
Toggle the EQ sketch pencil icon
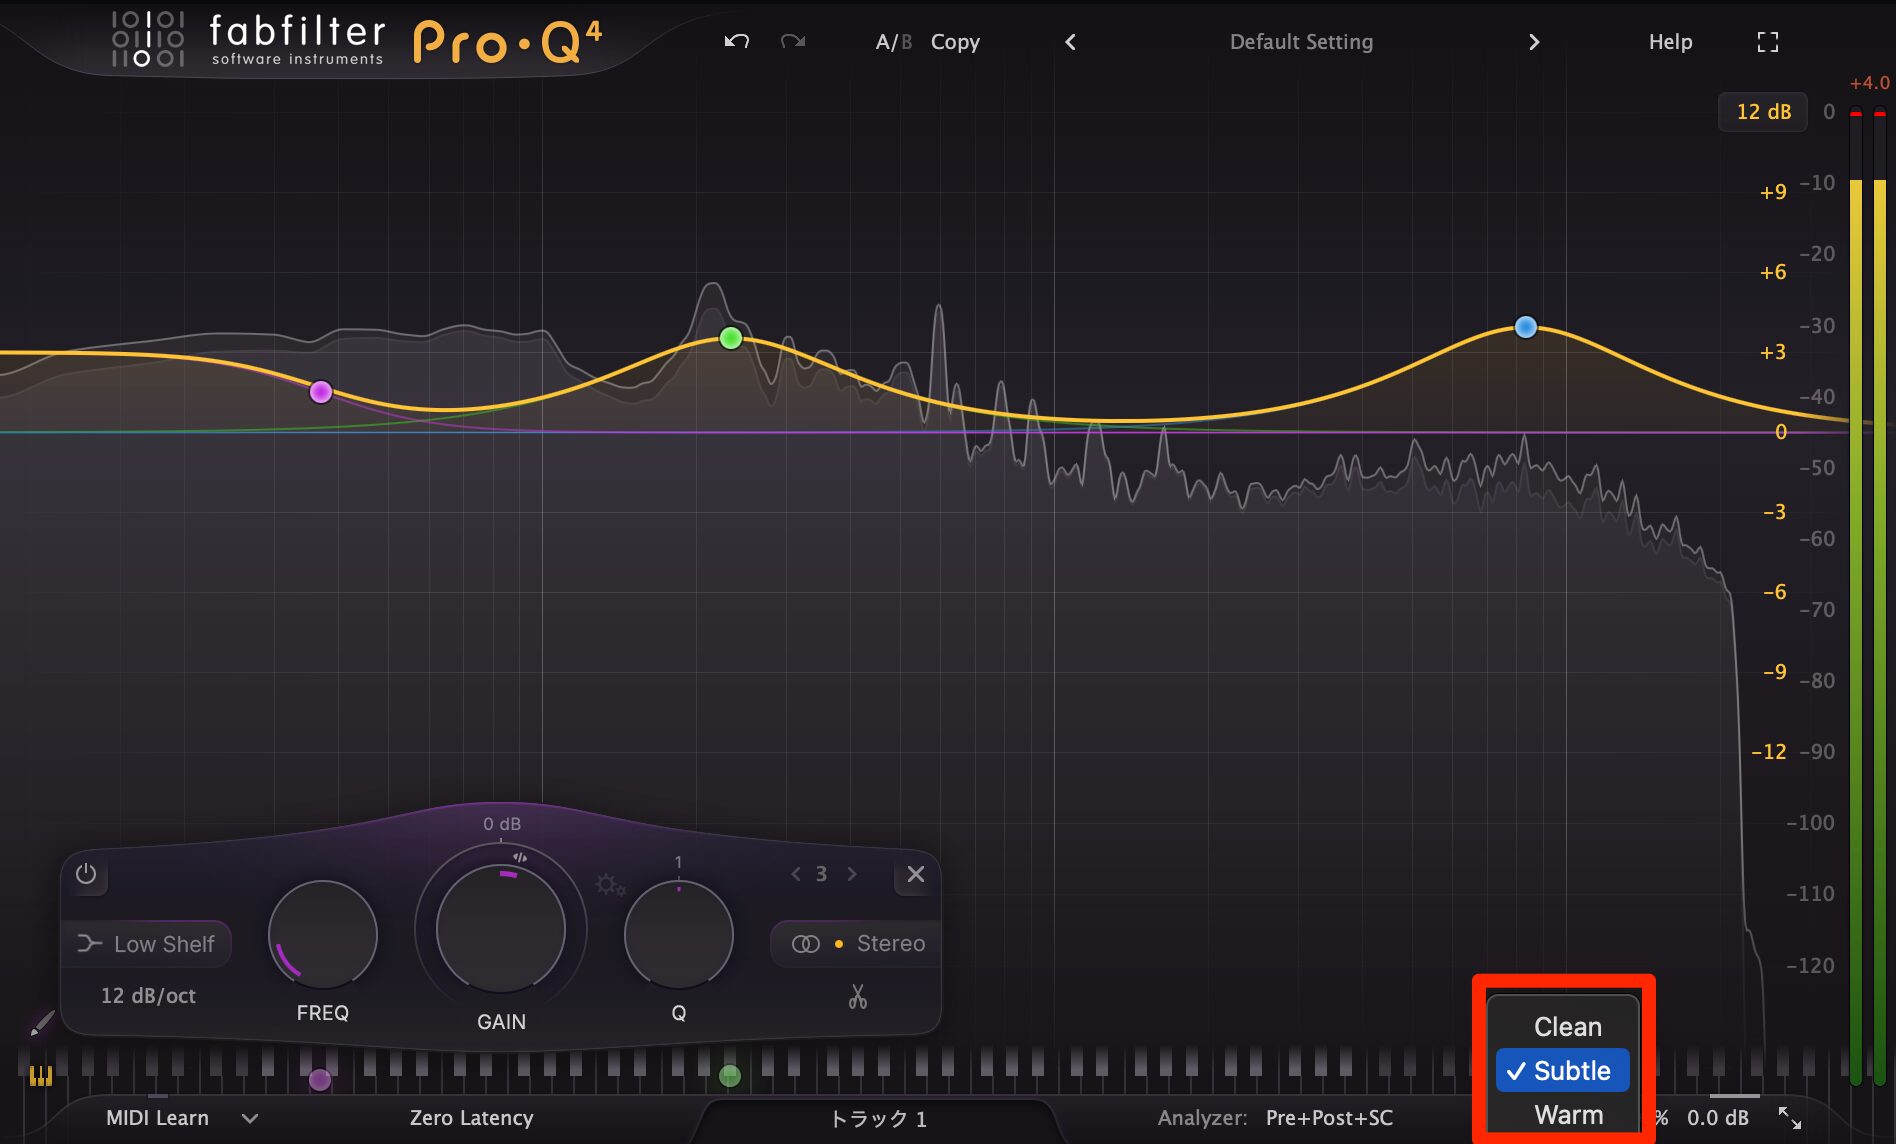(41, 1023)
